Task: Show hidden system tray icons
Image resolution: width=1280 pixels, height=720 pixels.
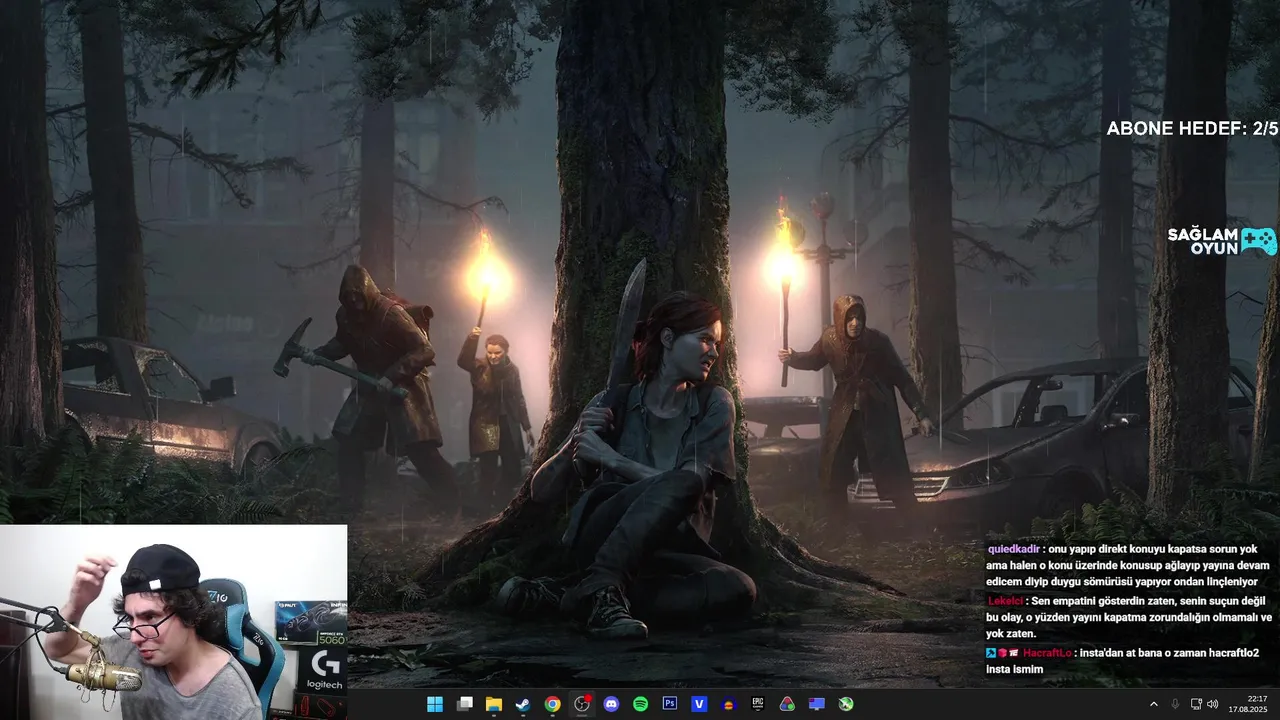Action: (x=1153, y=704)
